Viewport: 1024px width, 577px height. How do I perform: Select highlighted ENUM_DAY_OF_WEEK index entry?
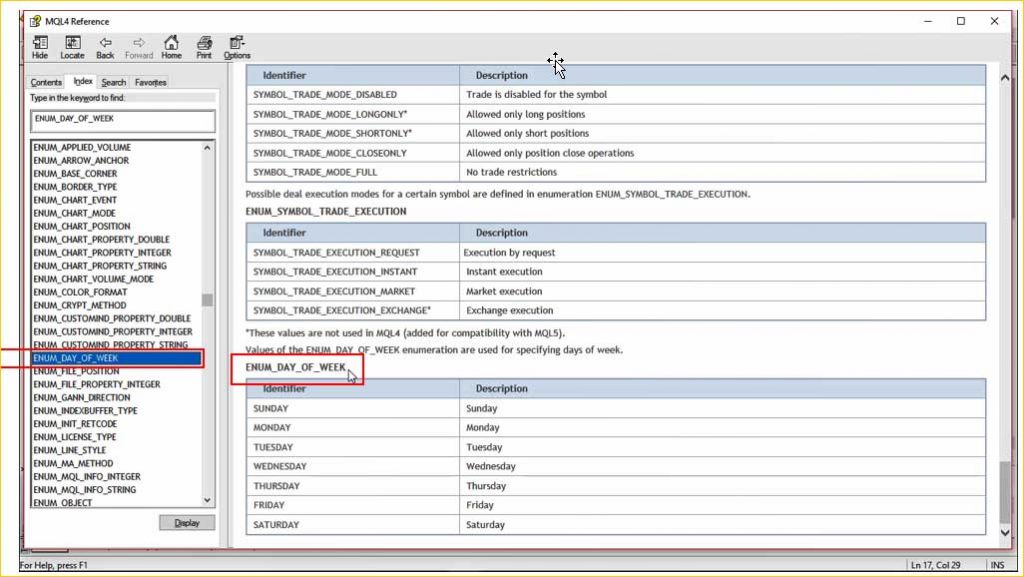116,358
